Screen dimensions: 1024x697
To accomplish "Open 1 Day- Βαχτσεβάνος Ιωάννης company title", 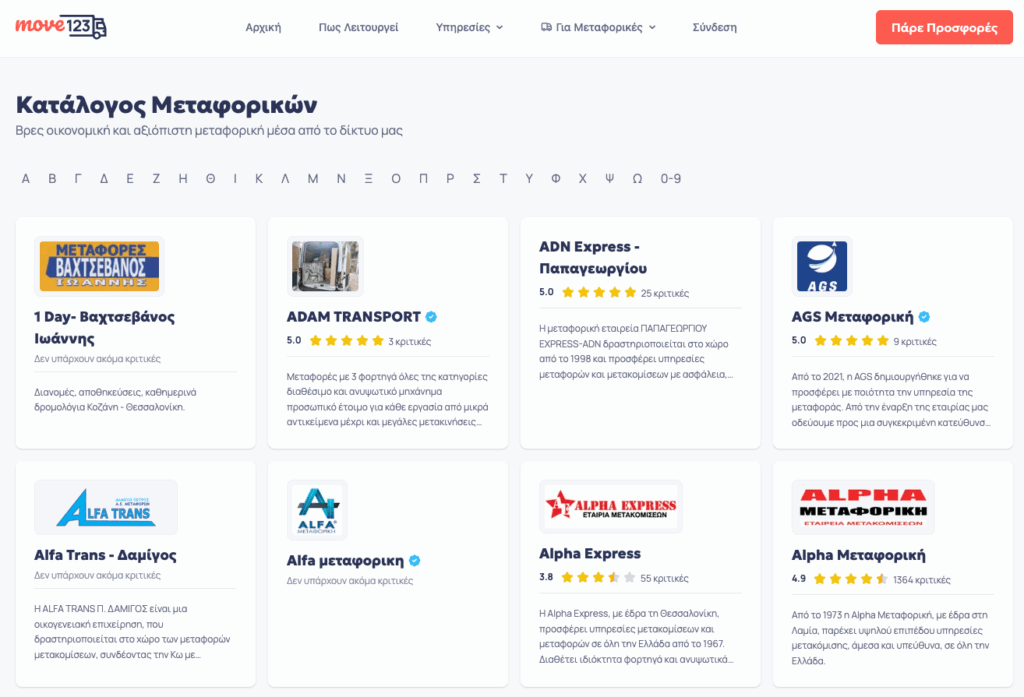I will [104, 327].
